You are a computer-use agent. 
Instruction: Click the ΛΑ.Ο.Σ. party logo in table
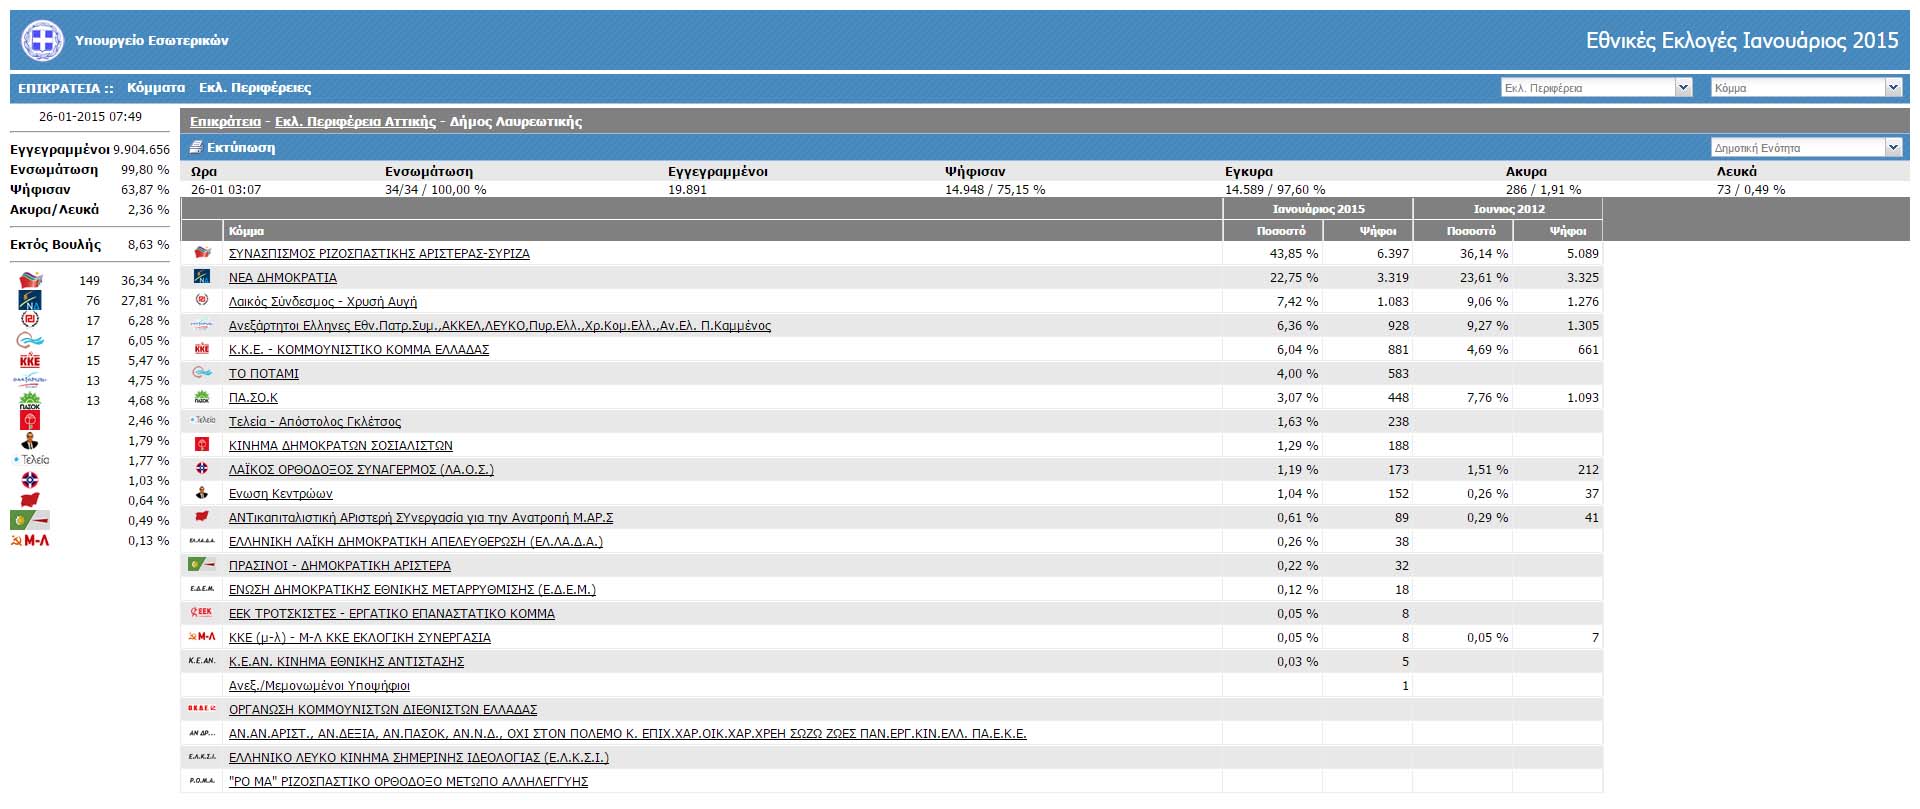(x=202, y=469)
